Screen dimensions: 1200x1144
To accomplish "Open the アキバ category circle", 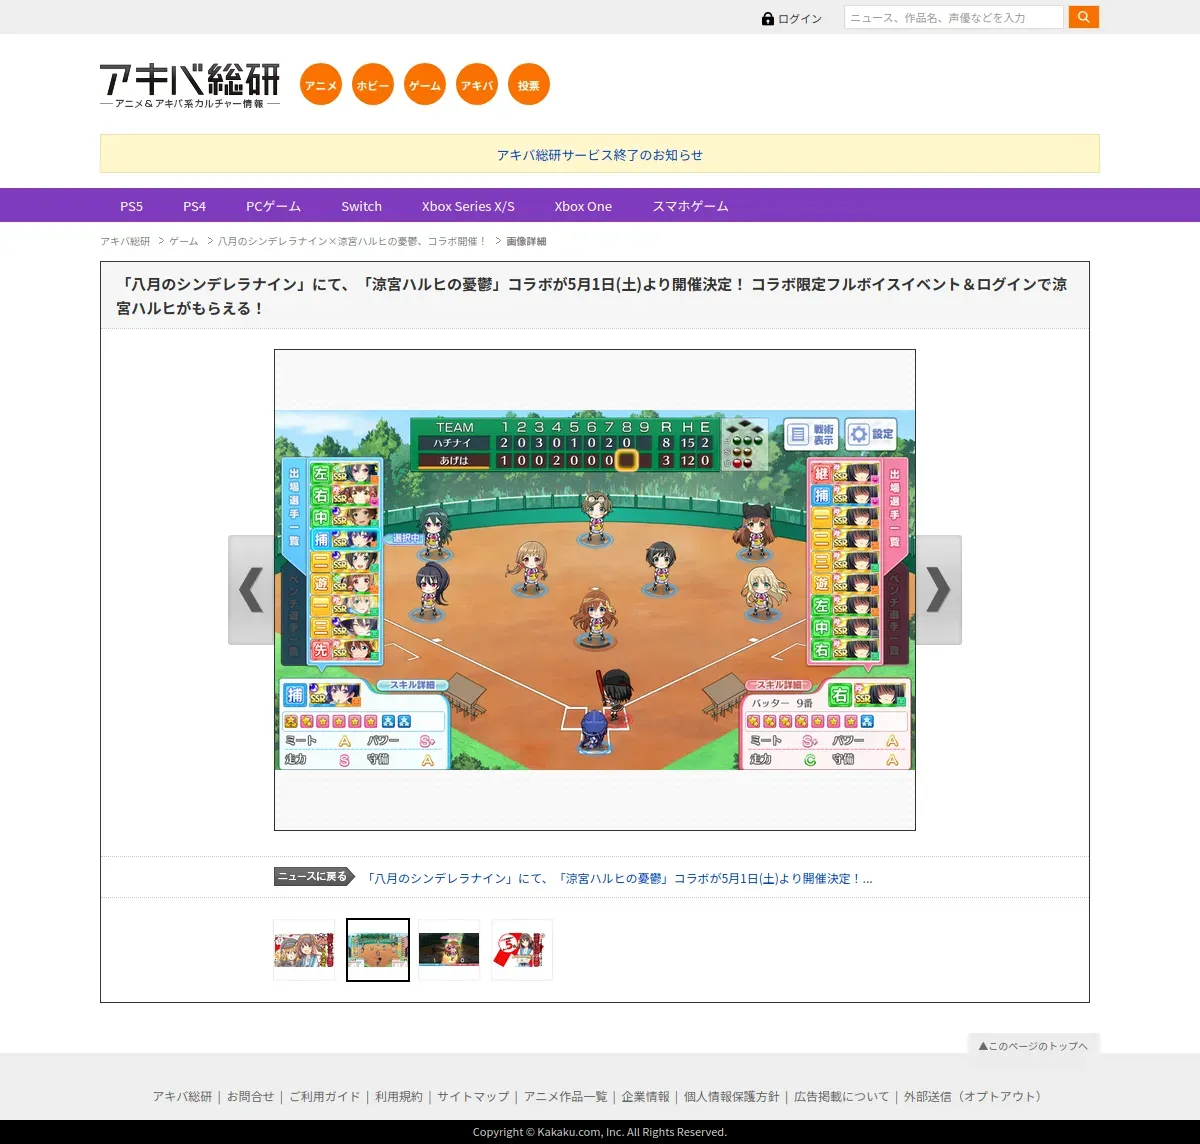I will [477, 85].
